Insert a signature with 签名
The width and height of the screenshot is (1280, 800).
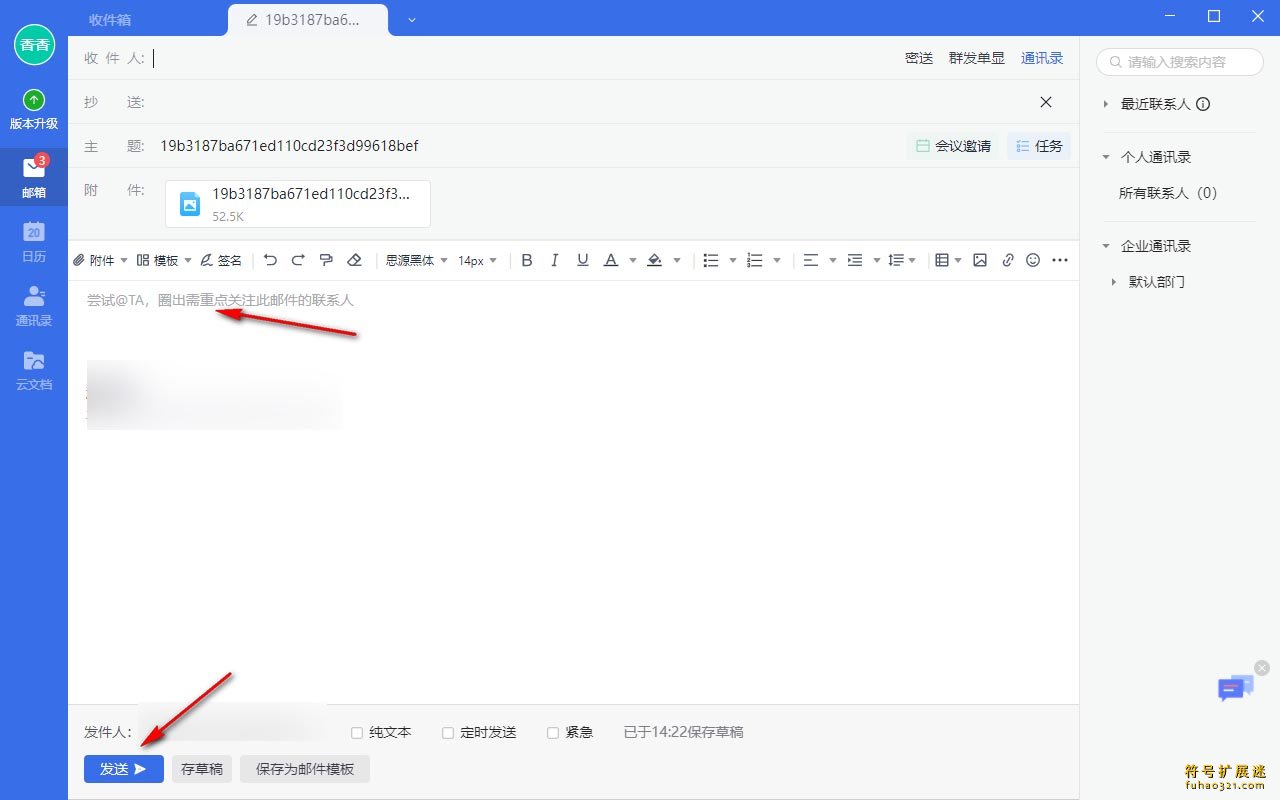coord(221,260)
